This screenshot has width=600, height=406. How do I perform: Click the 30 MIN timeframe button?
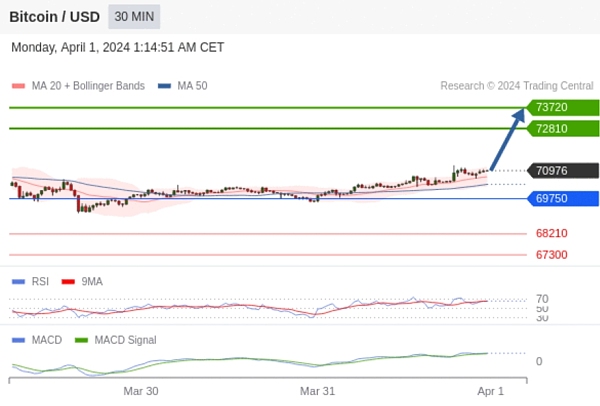pyautogui.click(x=134, y=17)
